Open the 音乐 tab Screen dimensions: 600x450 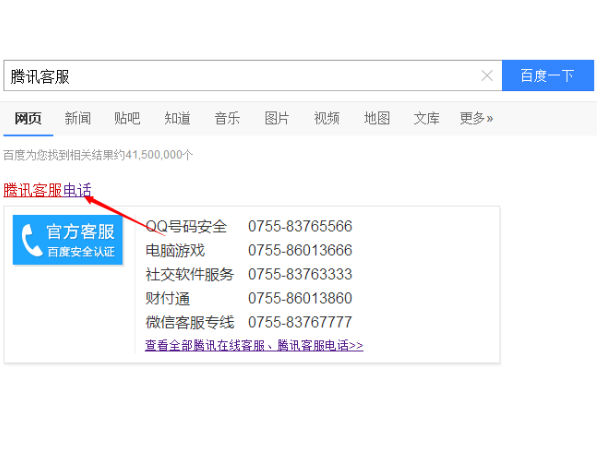tap(227, 118)
